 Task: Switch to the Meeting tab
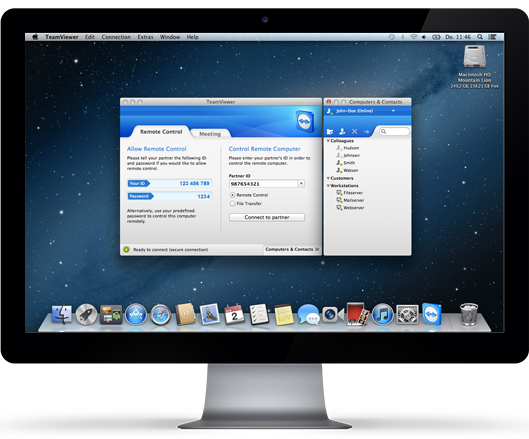click(210, 134)
